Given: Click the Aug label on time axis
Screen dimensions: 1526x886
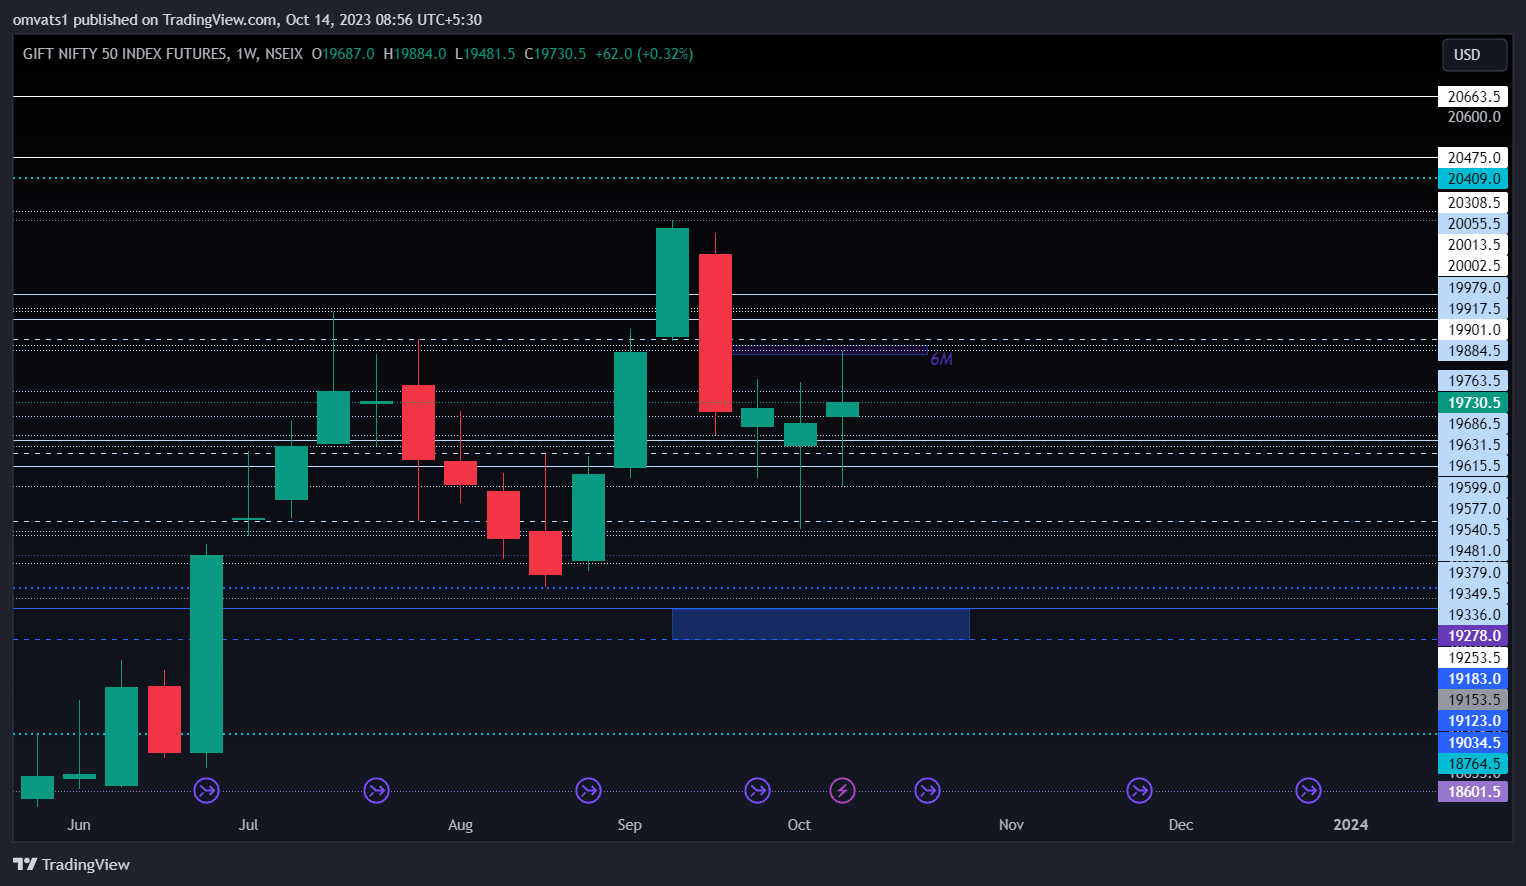Looking at the screenshot, I should 460,825.
